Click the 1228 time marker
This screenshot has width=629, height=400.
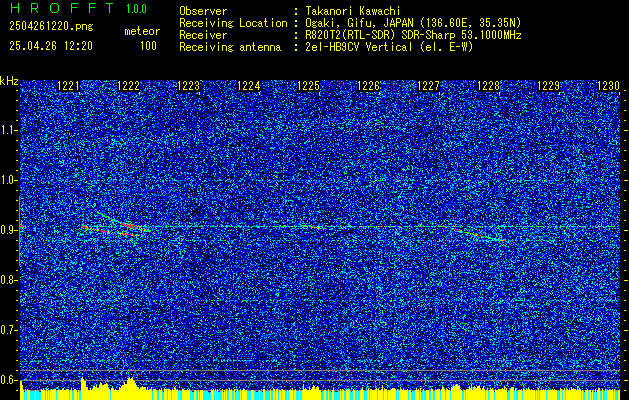point(489,86)
